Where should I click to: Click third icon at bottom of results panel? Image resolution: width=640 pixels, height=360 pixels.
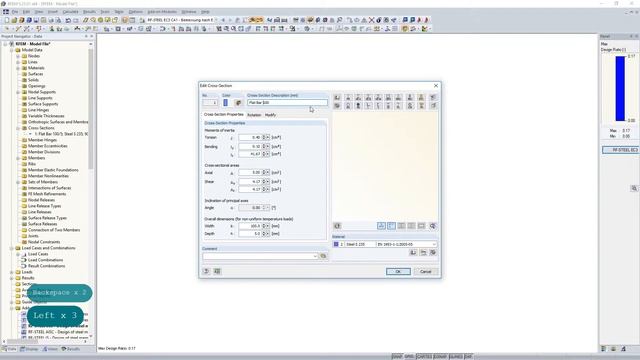pos(623,349)
